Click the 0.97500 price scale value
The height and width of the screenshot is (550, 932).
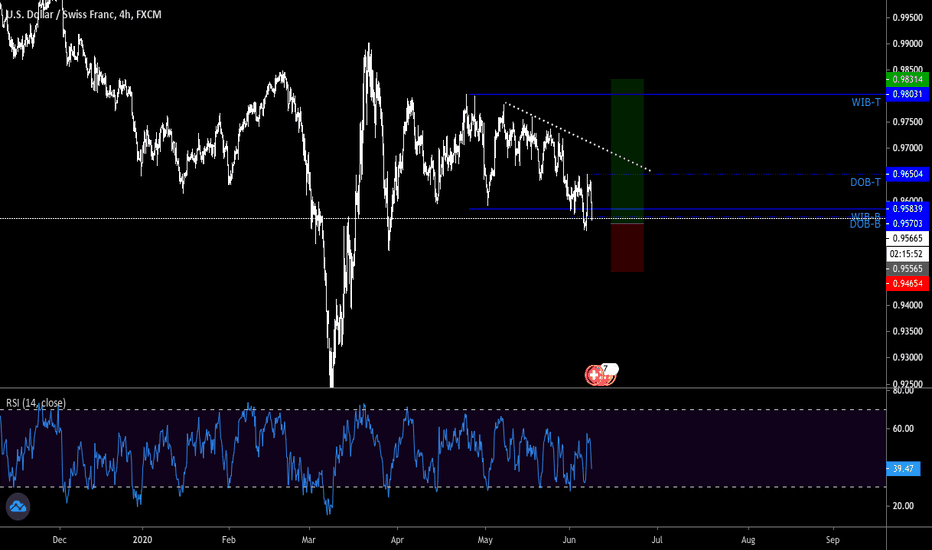(x=908, y=122)
